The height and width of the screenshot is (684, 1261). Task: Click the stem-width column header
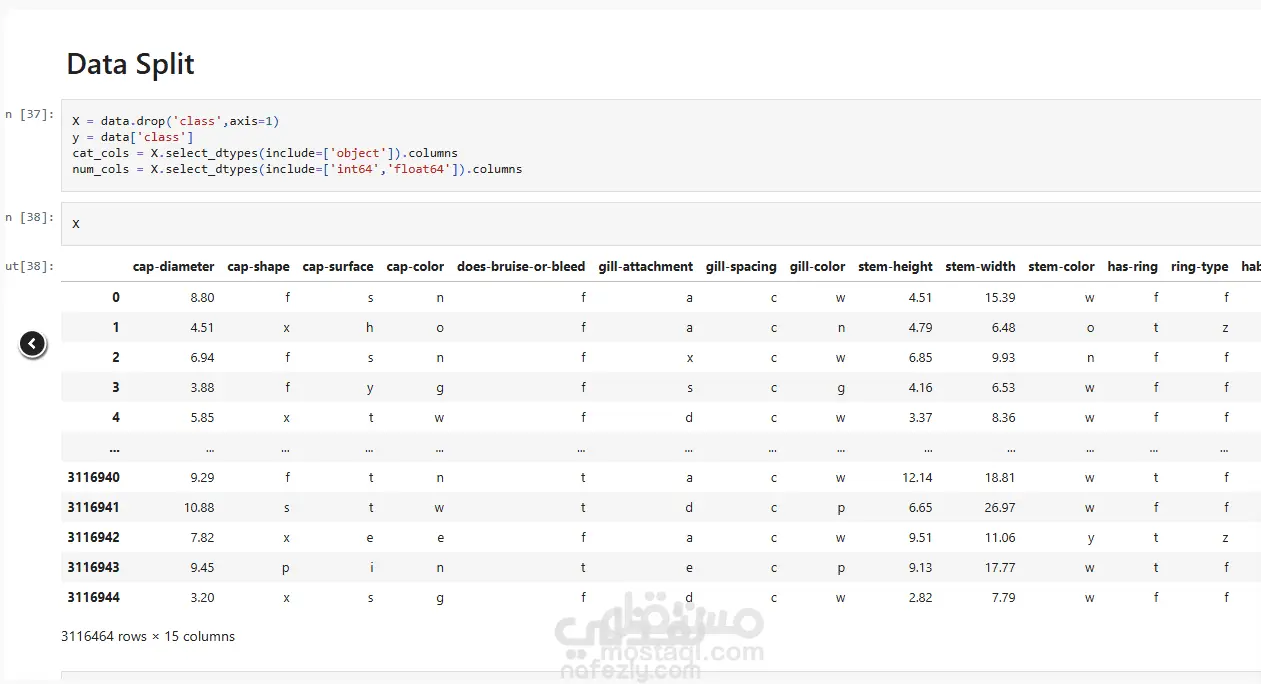click(980, 267)
